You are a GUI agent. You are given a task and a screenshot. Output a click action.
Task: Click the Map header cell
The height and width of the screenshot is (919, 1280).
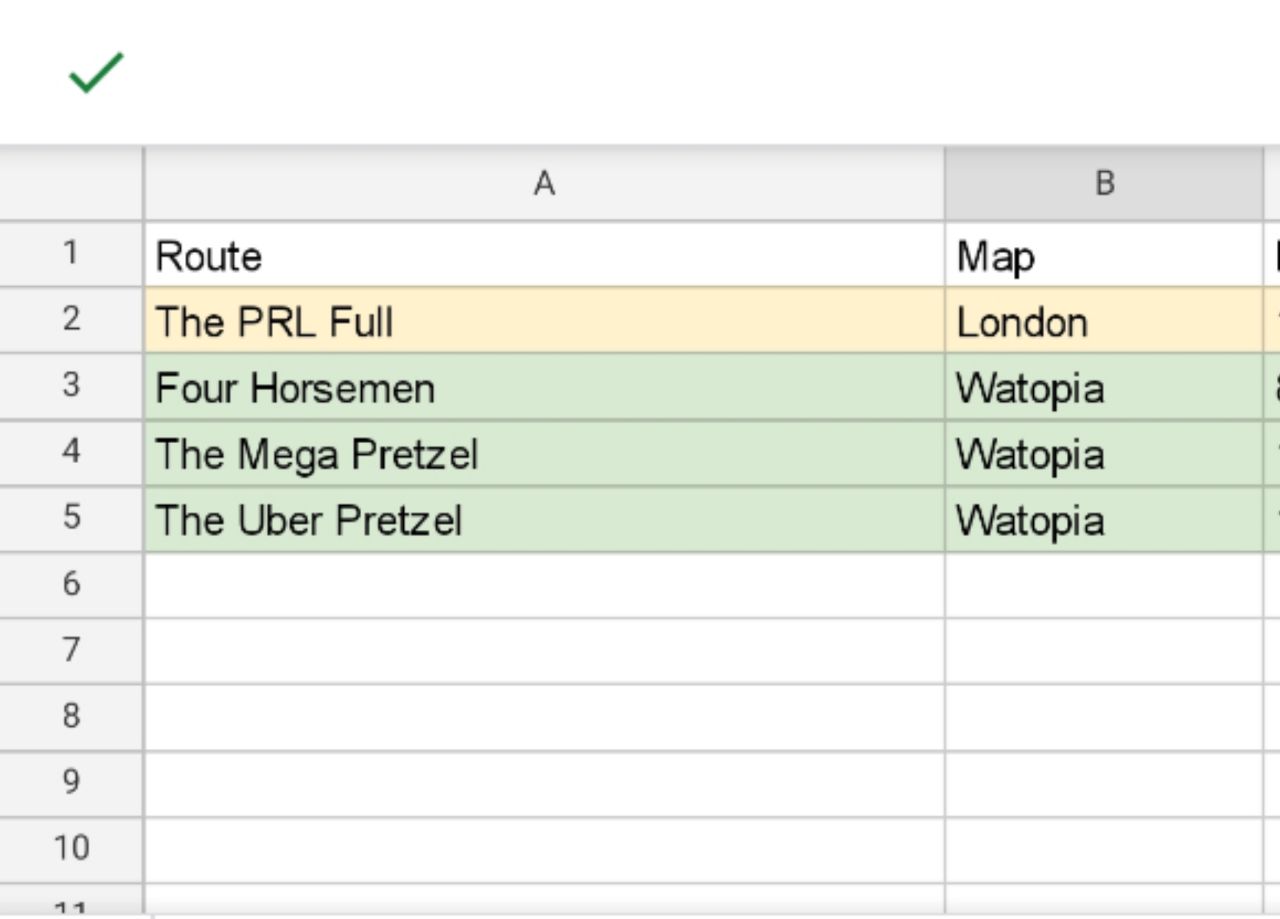pyautogui.click(x=1104, y=254)
